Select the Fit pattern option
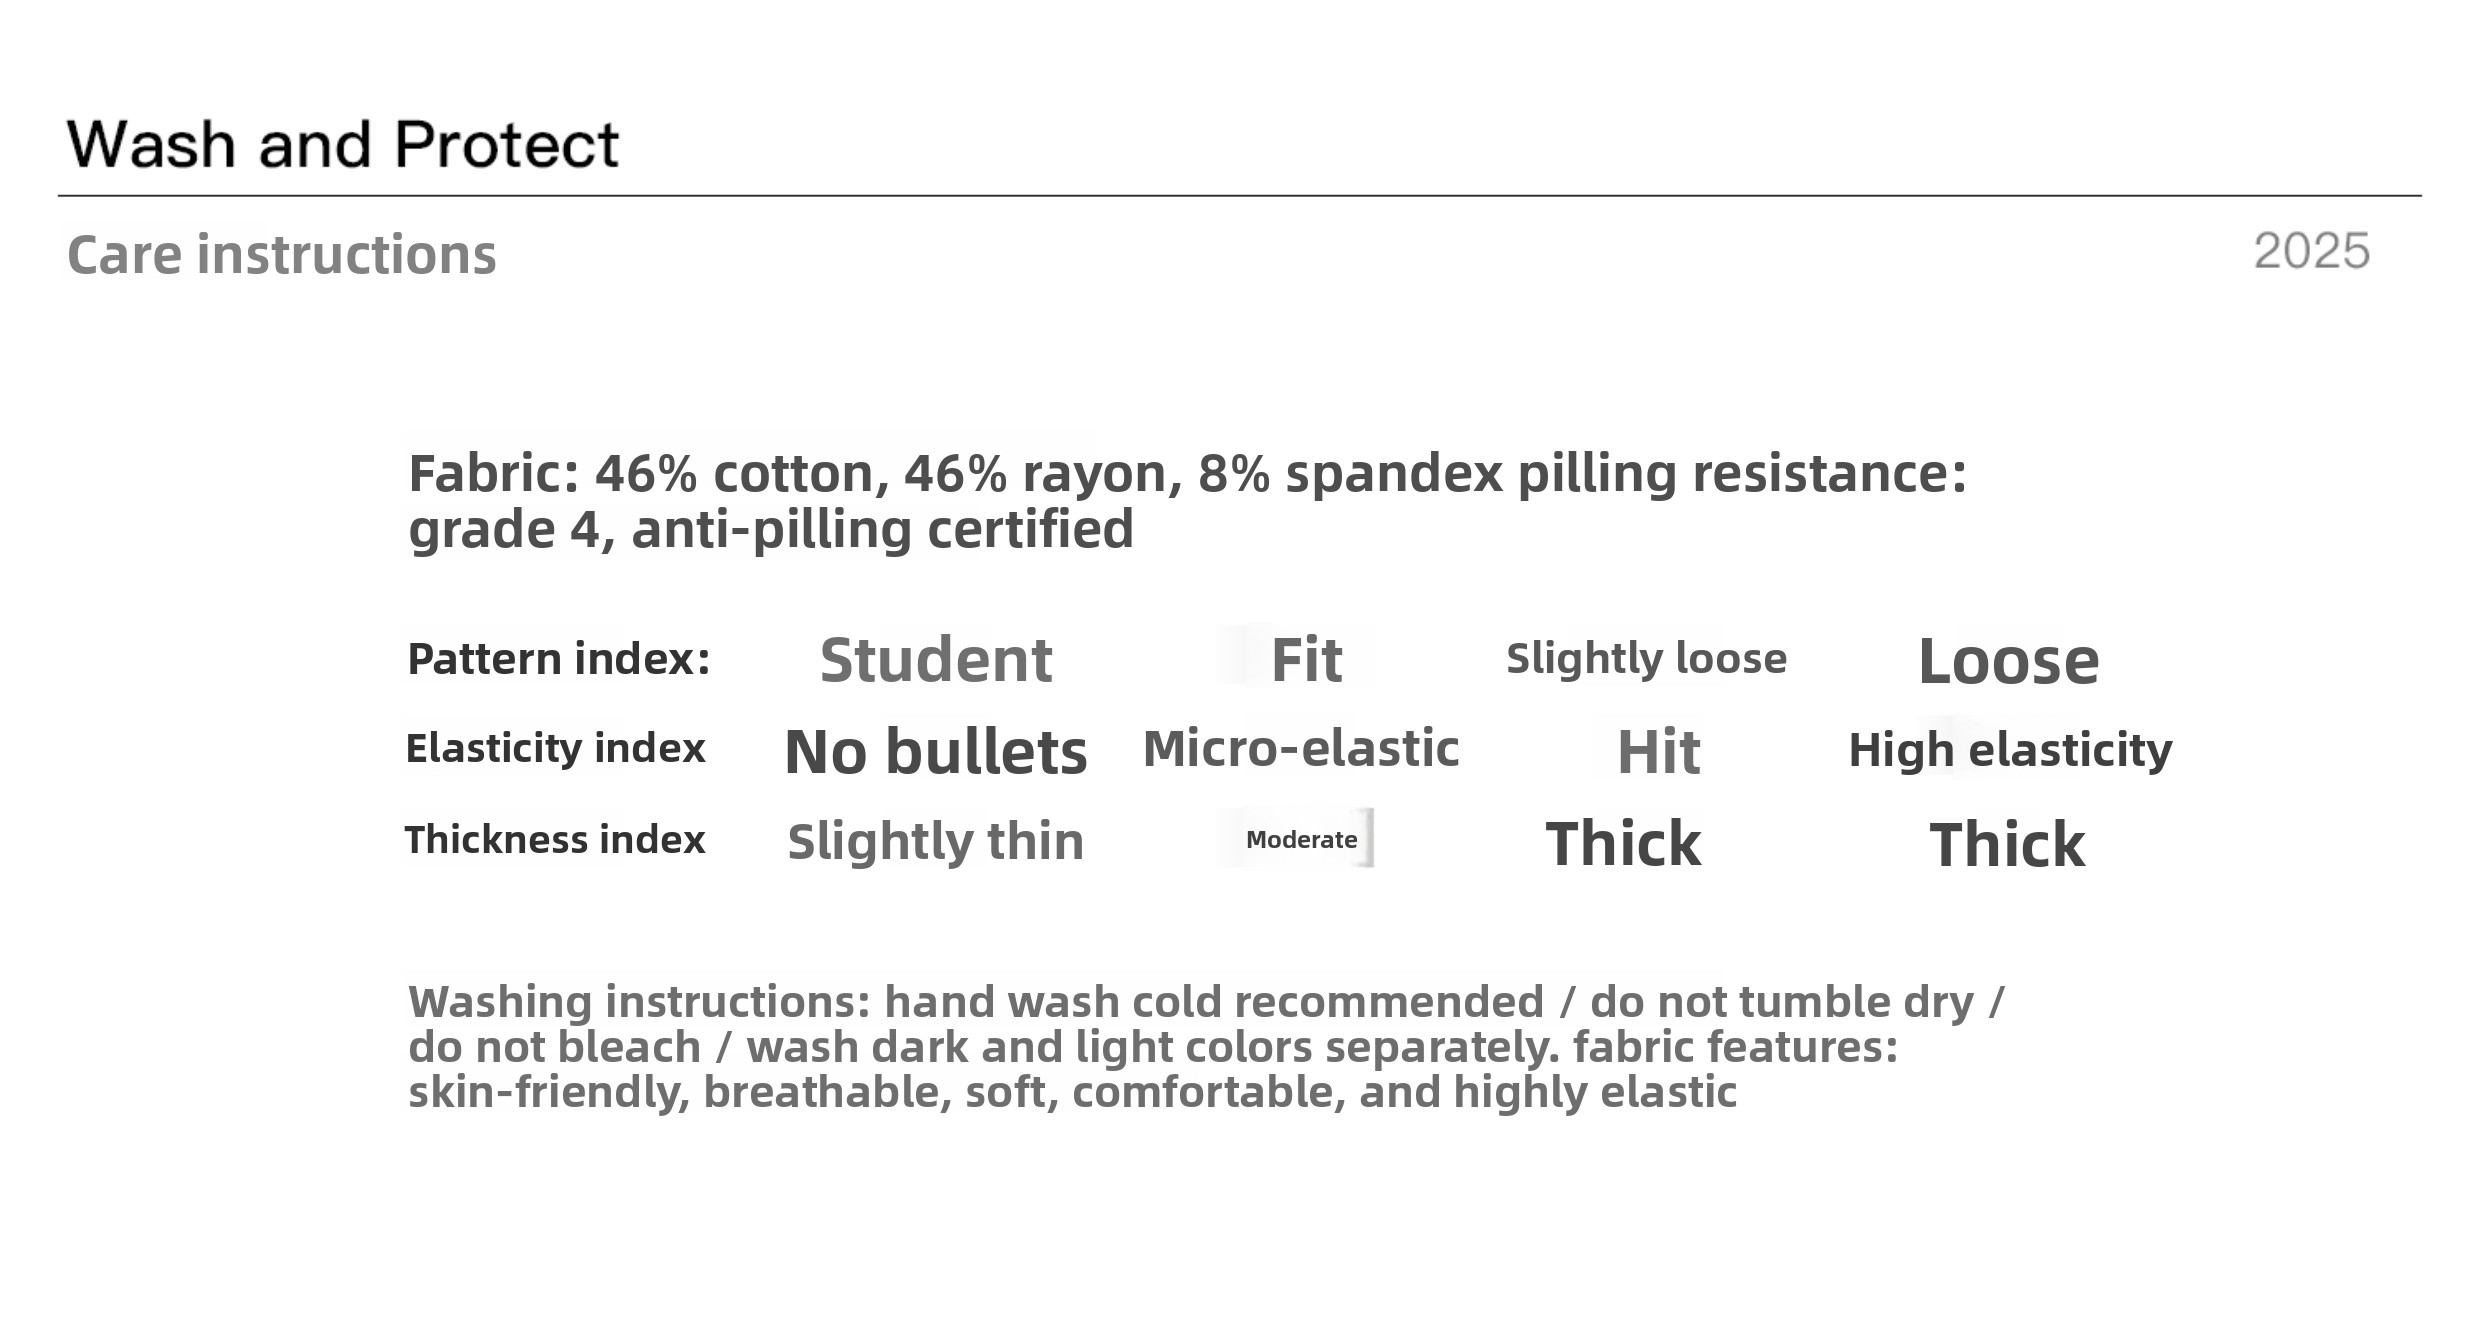 [x=1305, y=660]
